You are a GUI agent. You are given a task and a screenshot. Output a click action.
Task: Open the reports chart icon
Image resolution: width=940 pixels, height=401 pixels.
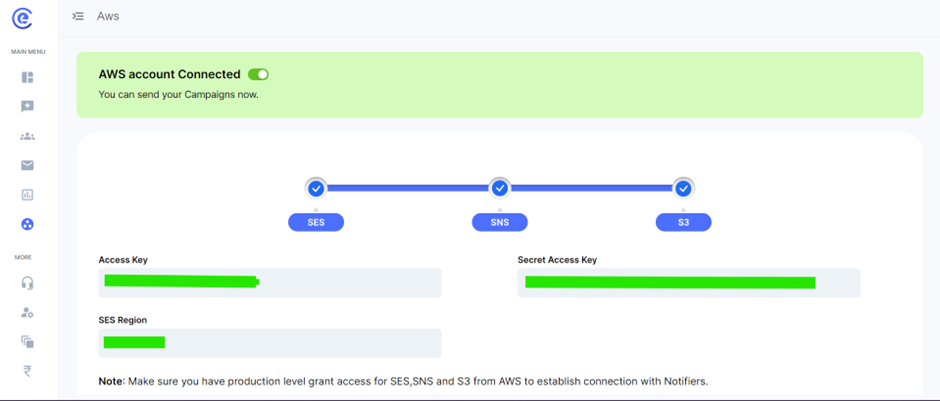tap(27, 195)
